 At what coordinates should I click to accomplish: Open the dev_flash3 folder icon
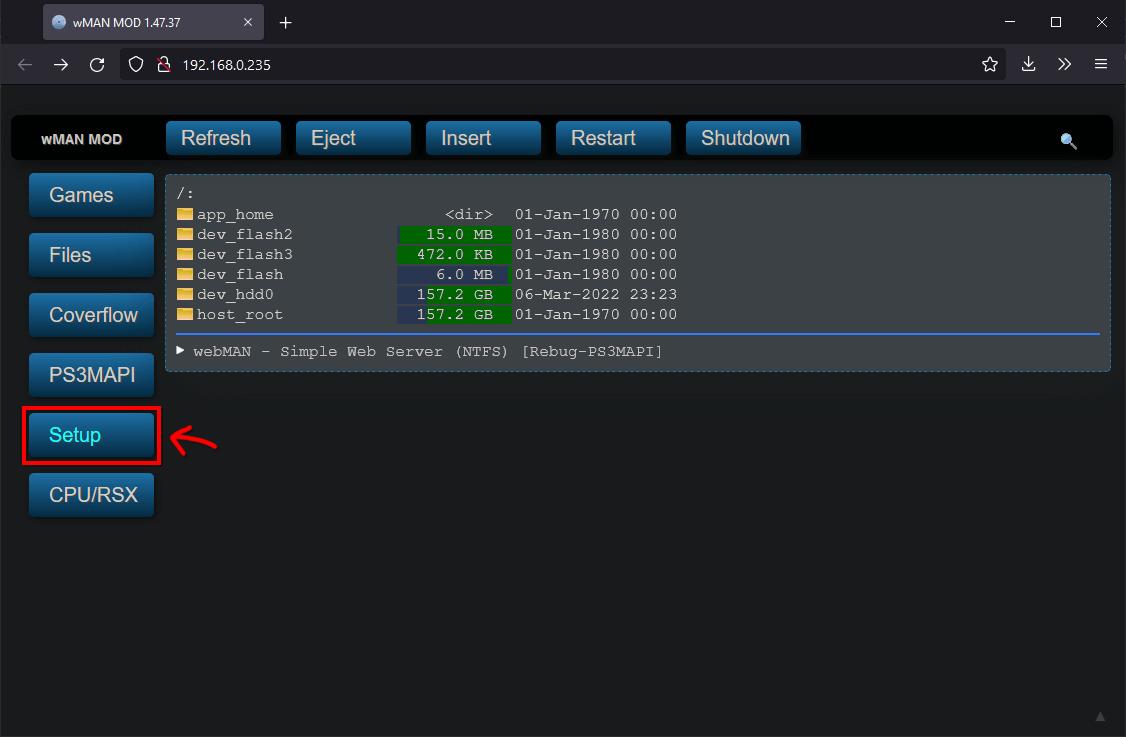(x=185, y=254)
